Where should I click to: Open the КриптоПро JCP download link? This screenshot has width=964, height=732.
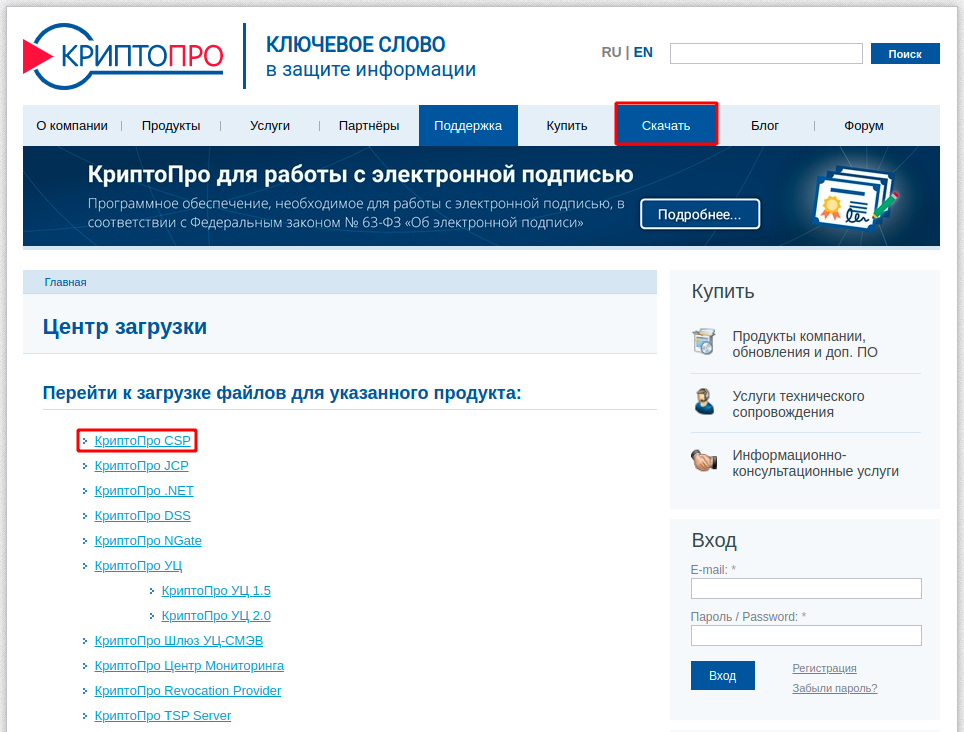tap(141, 466)
